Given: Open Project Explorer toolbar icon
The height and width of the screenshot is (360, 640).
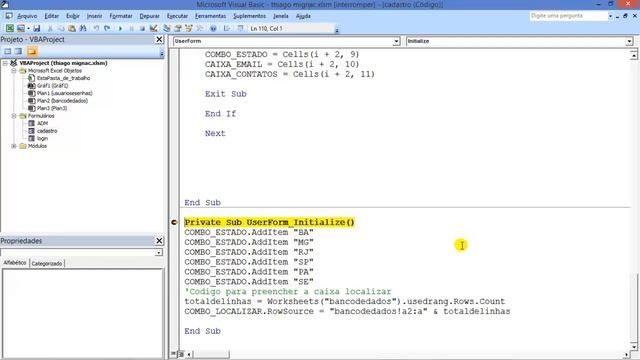Looking at the screenshot, I should coord(167,29).
